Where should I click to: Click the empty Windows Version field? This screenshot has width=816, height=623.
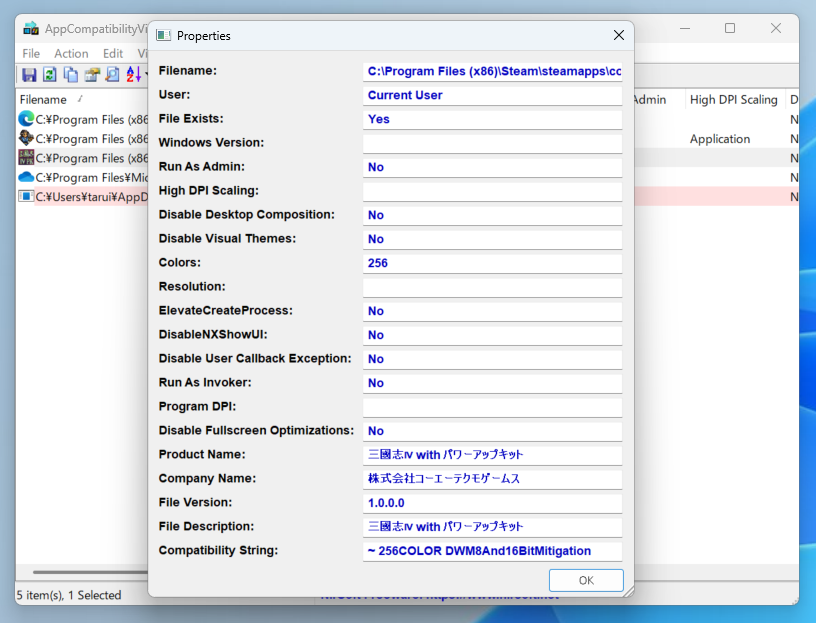pos(492,143)
